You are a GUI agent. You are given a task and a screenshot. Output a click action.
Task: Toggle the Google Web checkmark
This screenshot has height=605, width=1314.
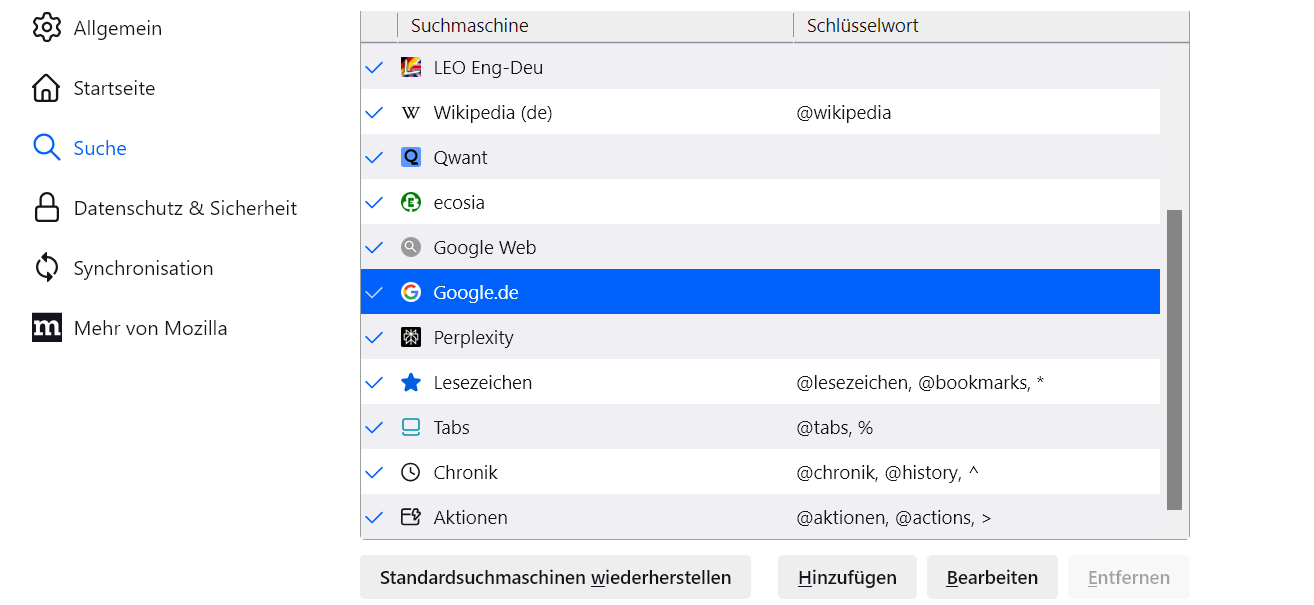coord(375,248)
